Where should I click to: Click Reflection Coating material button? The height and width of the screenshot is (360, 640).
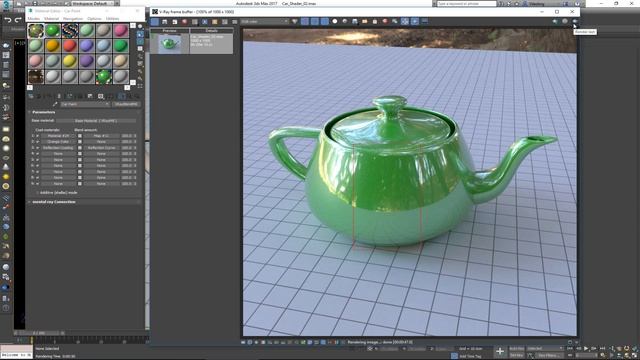click(x=58, y=148)
